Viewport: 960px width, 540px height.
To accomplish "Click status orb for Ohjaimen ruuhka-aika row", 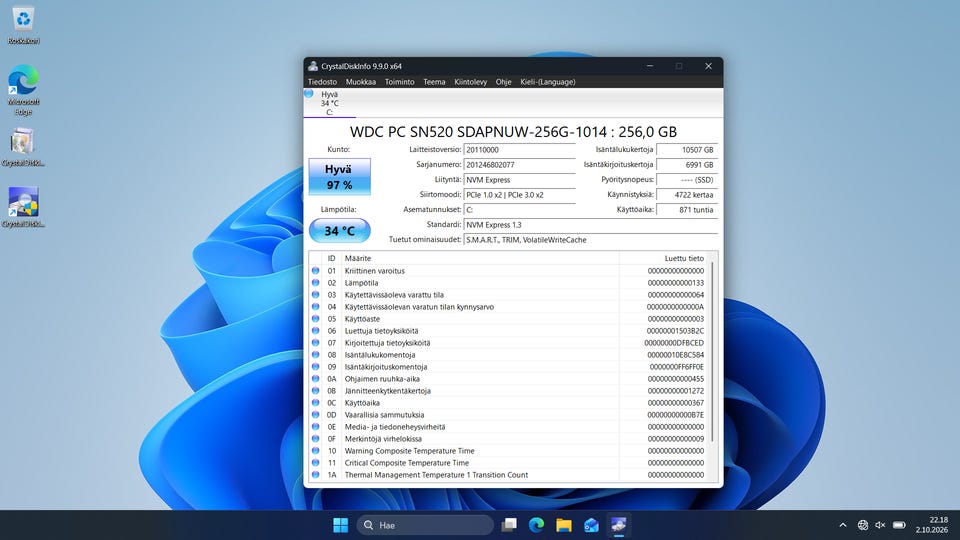I will click(315, 379).
